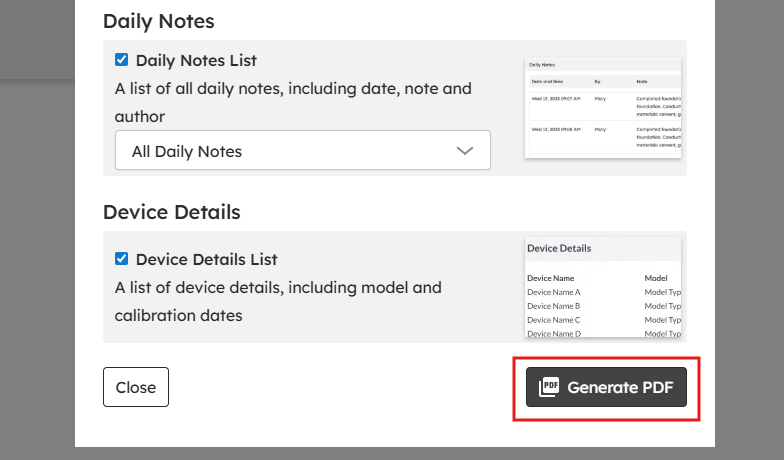784x460 pixels.
Task: Click the chevron arrow in notes dropdown
Action: [465, 151]
